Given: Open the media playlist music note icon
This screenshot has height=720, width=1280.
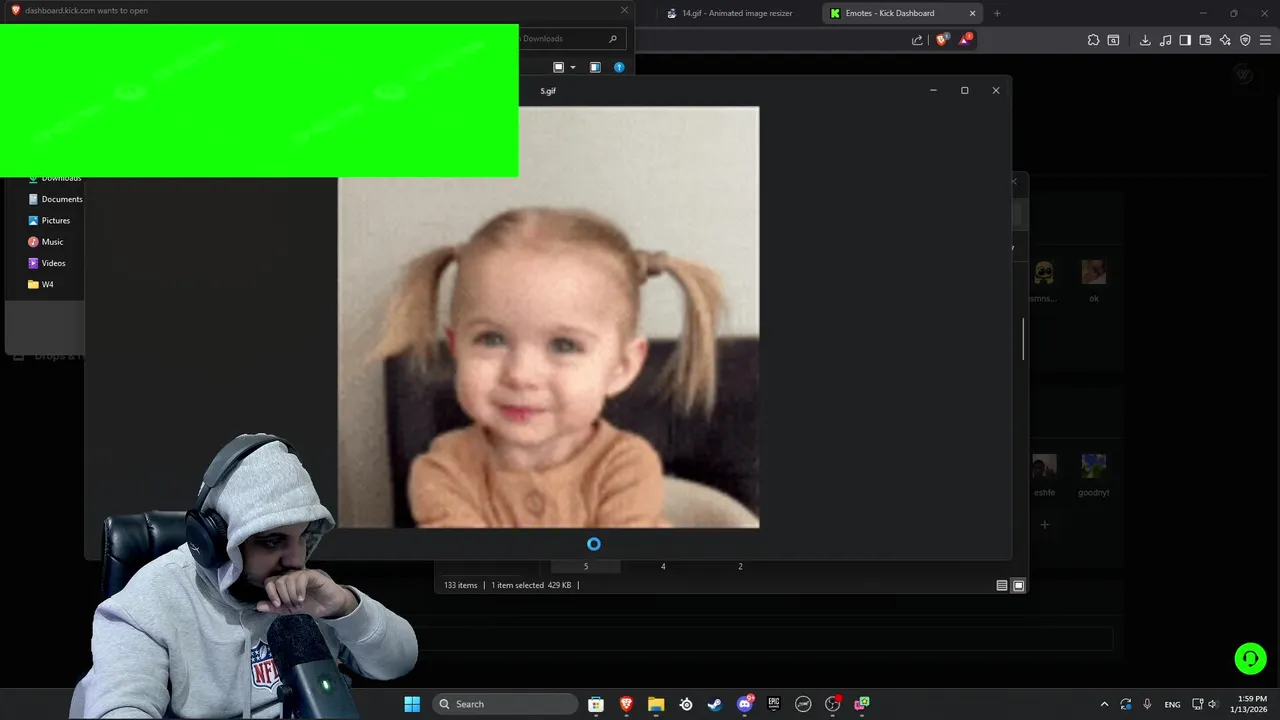Looking at the screenshot, I should 1166,40.
